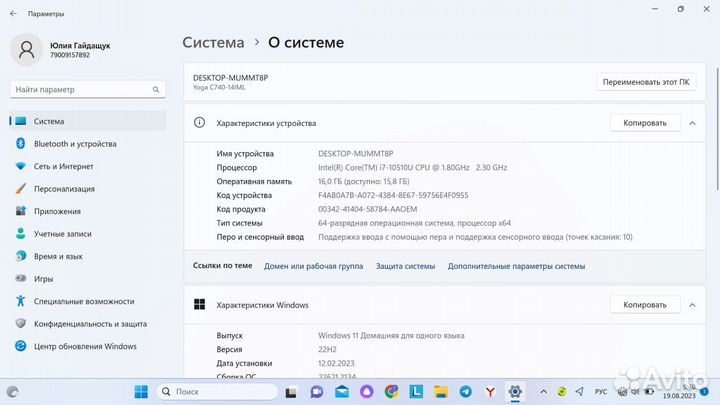Open the purple Alice assistant taskbar icon

click(x=366, y=392)
